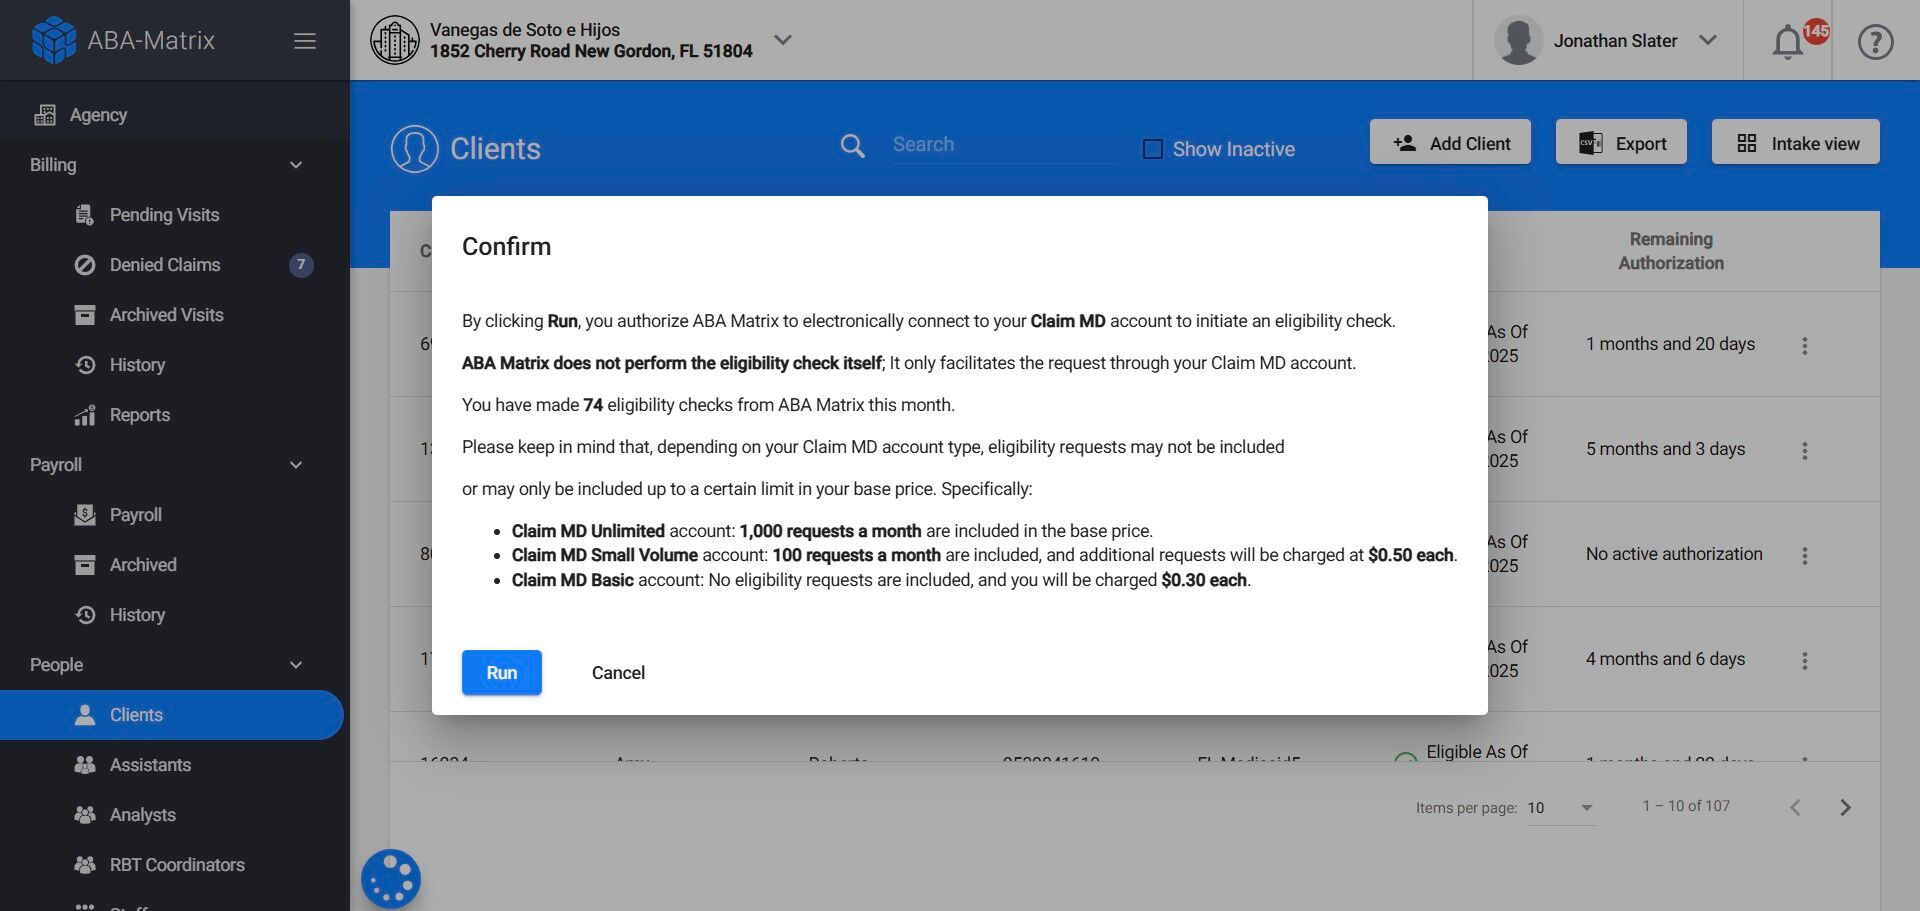Click the Export button
The width and height of the screenshot is (1920, 911).
click(x=1621, y=142)
